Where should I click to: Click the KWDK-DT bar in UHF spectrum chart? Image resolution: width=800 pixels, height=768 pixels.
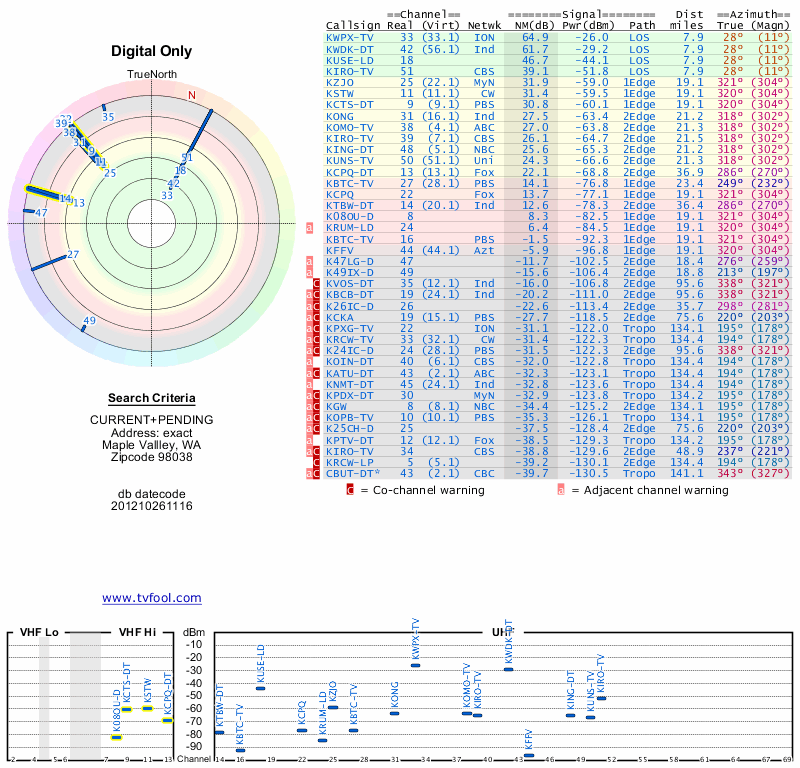coord(508,669)
